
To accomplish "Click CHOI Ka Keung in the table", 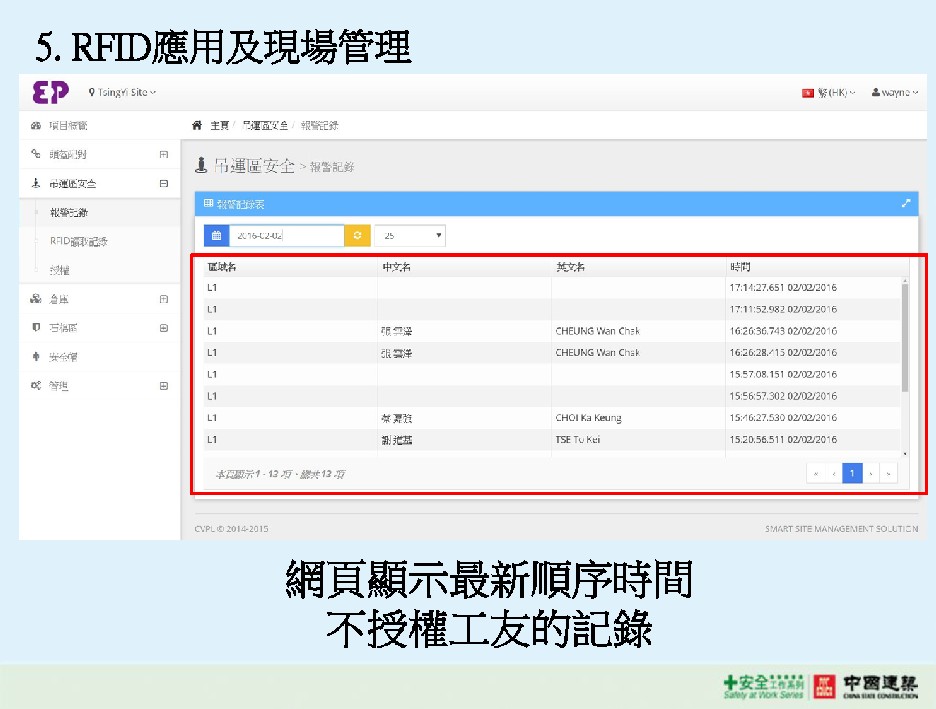I will tap(588, 418).
